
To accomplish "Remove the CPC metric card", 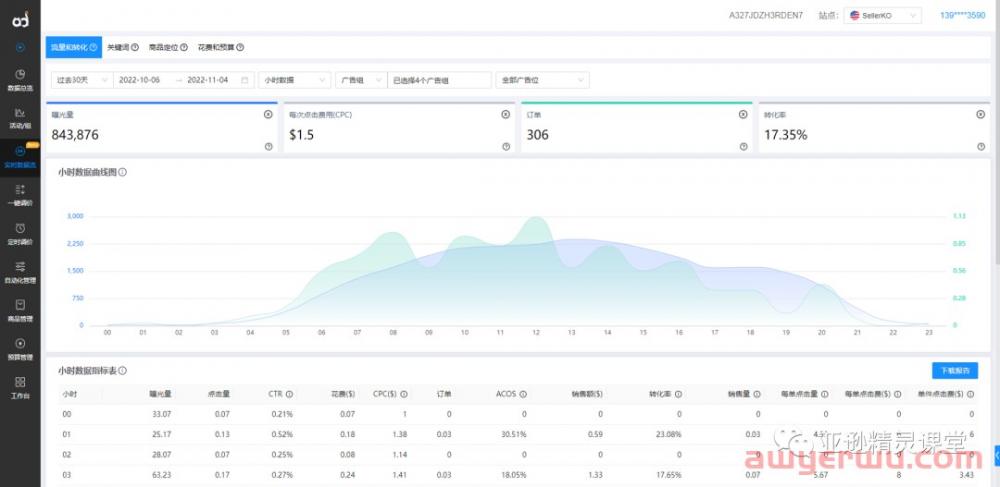I will 506,115.
